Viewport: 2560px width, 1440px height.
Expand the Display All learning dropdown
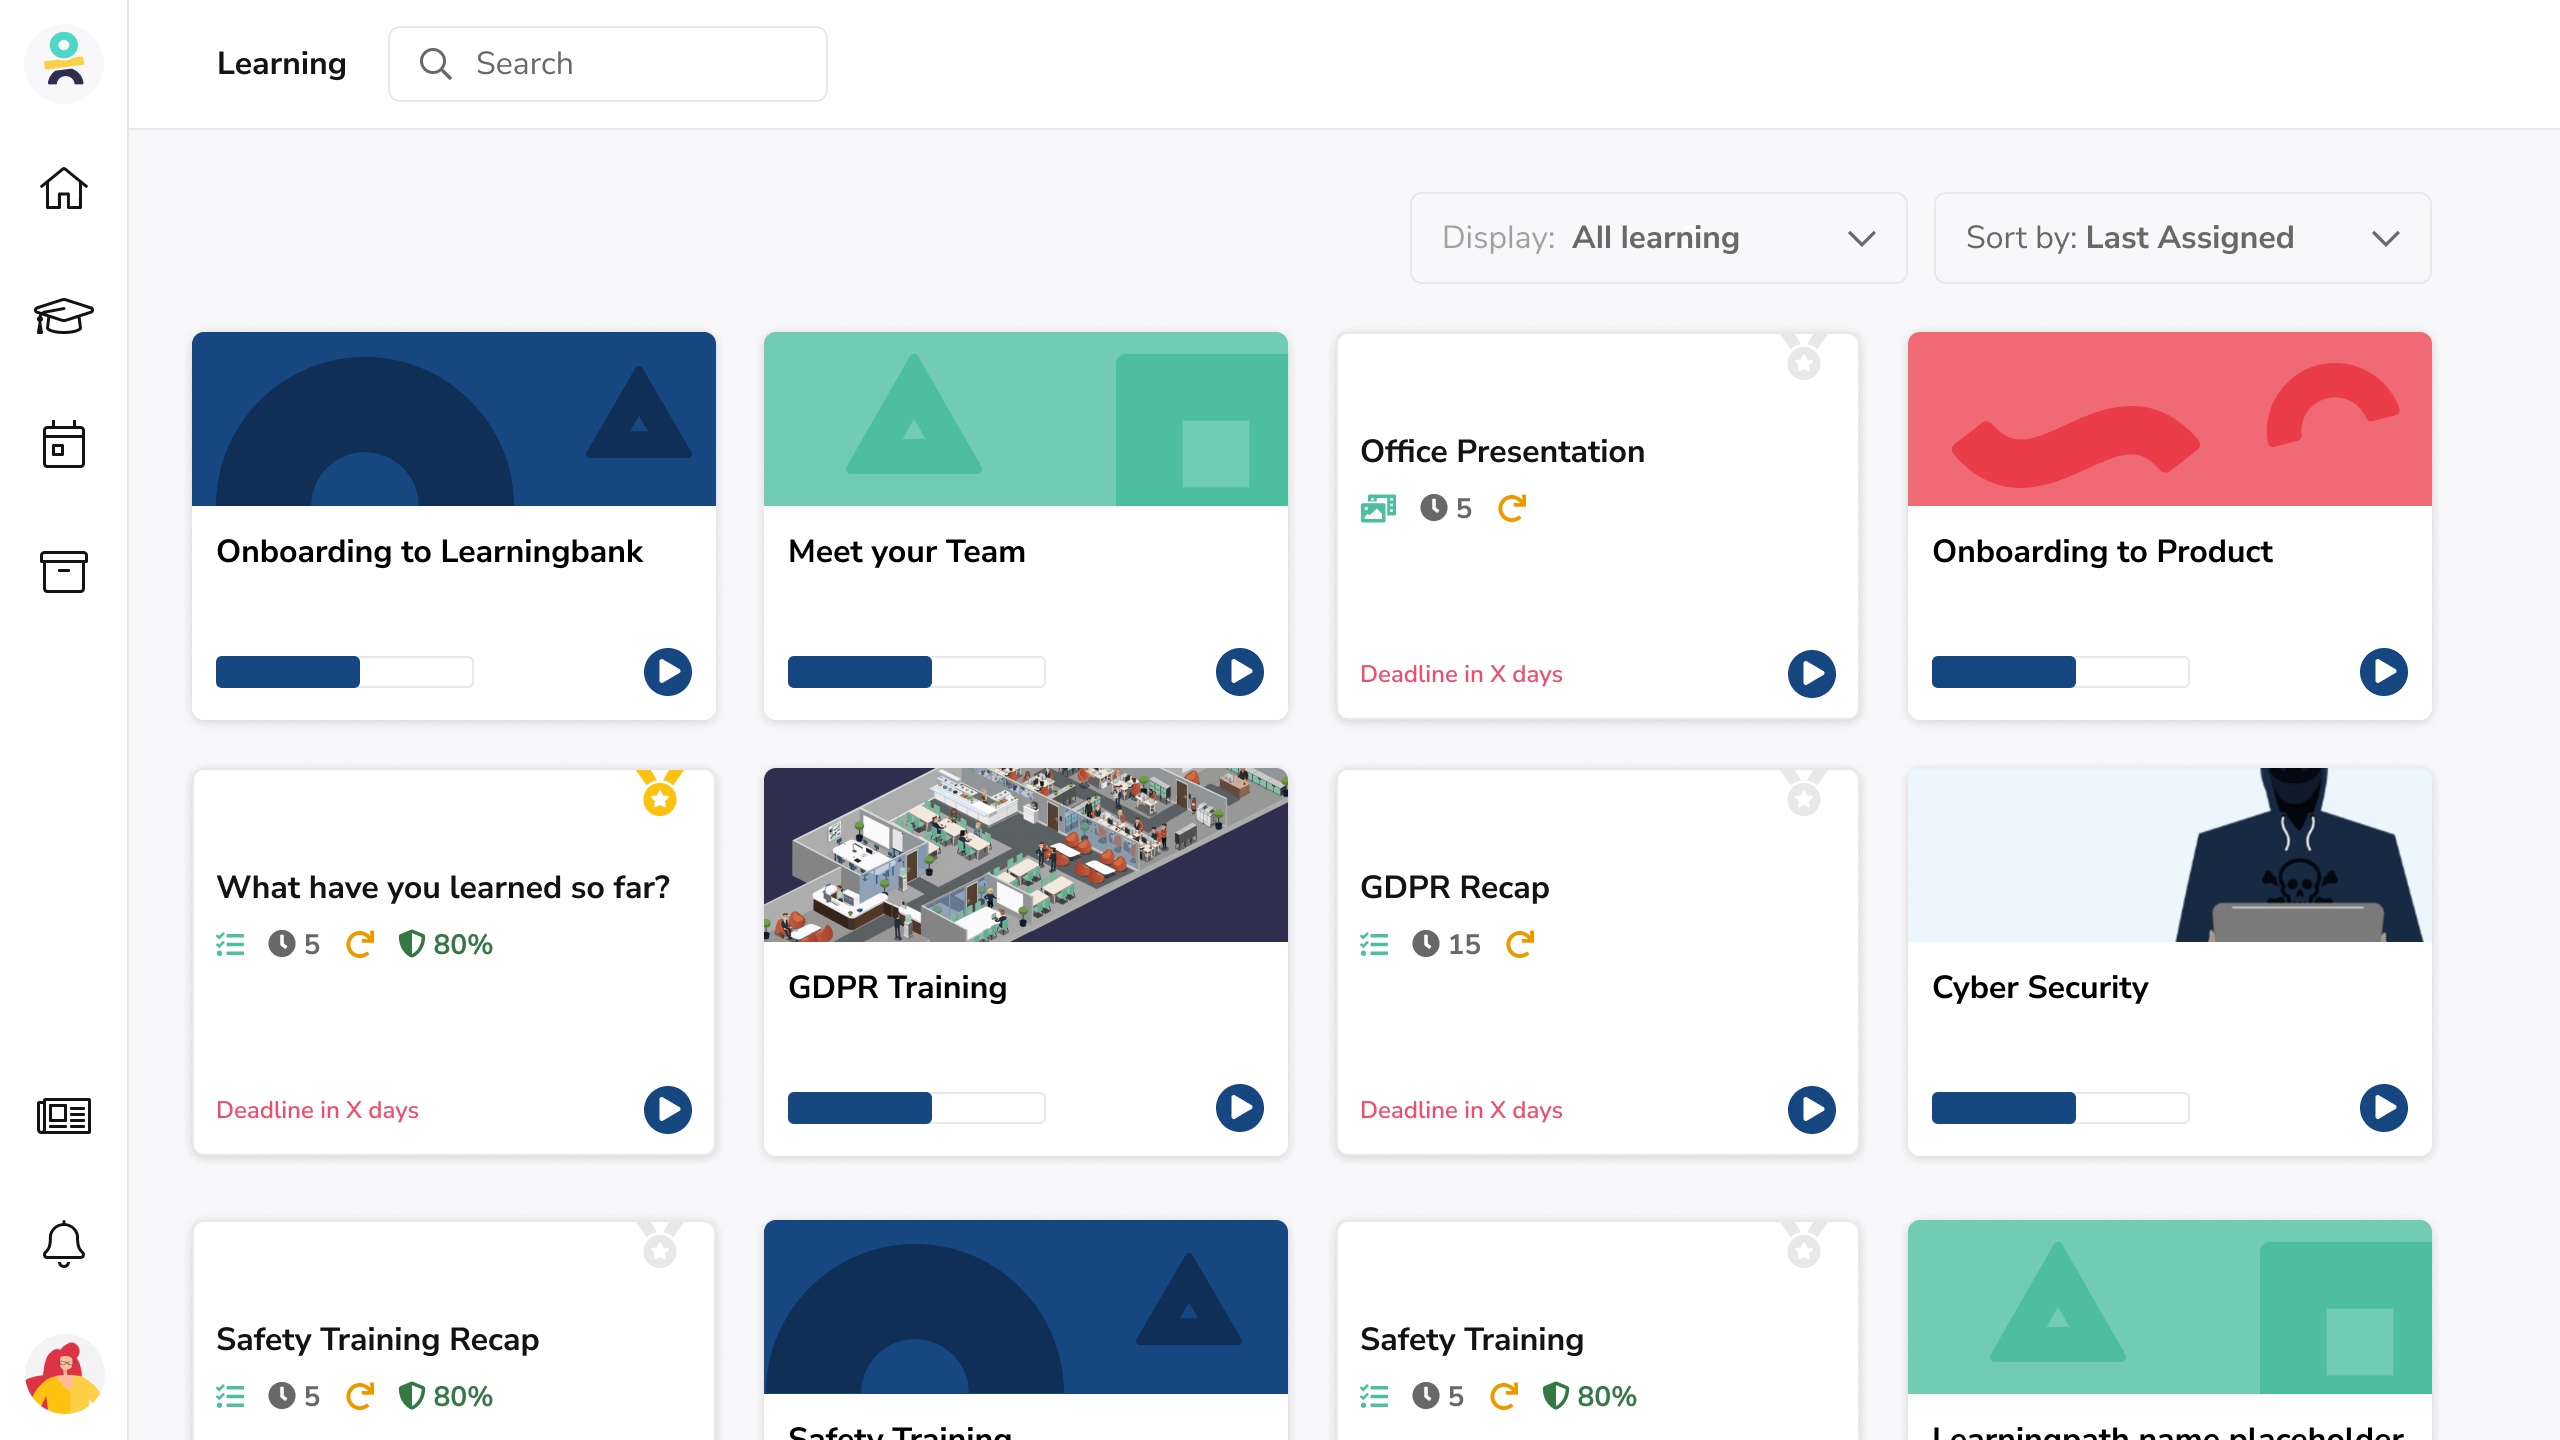[x=1658, y=238]
